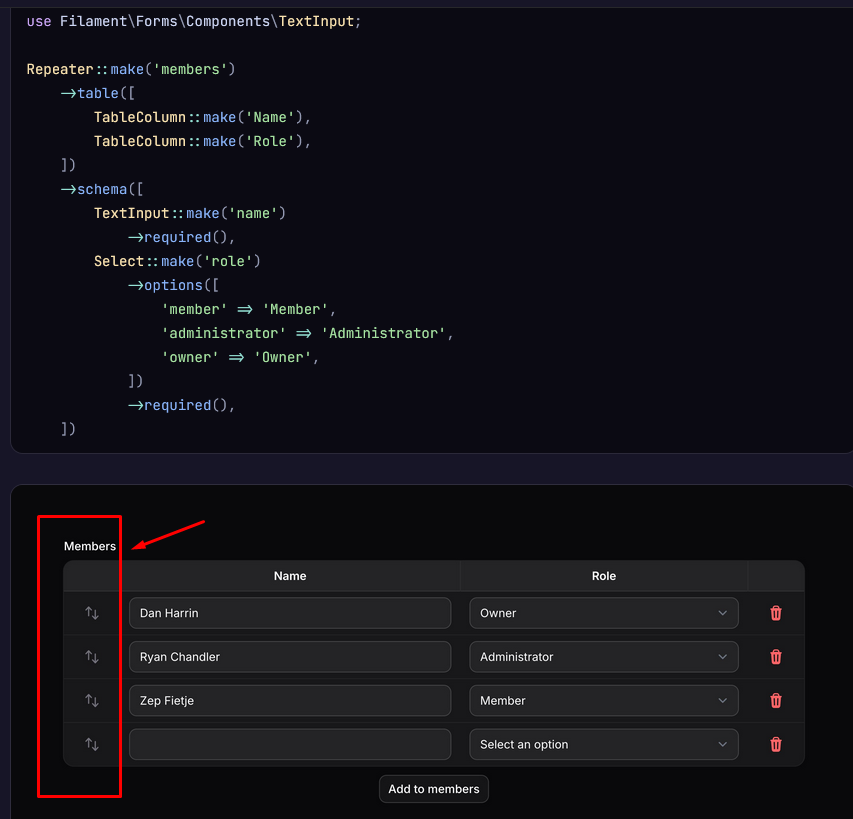Click the 'administrator' => 'Administrator' code line
The image size is (853, 819).
[x=307, y=333]
